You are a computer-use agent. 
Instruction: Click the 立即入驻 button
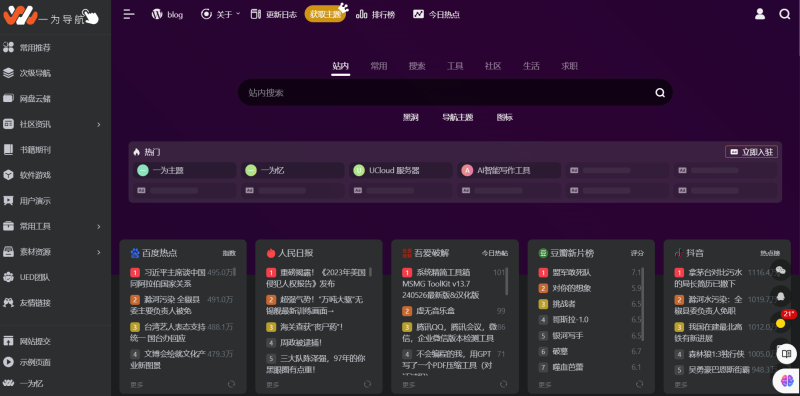[752, 152]
